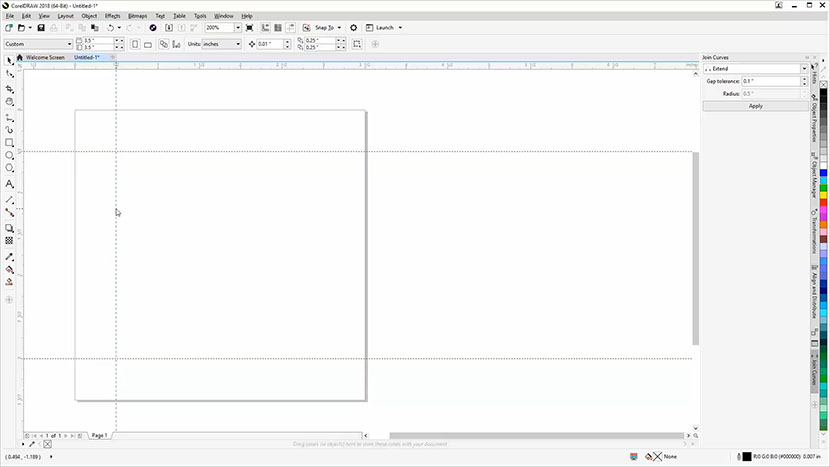Screen dimensions: 830x467
Task: Pick the Drop Shadow tool
Action: [x=10, y=228]
